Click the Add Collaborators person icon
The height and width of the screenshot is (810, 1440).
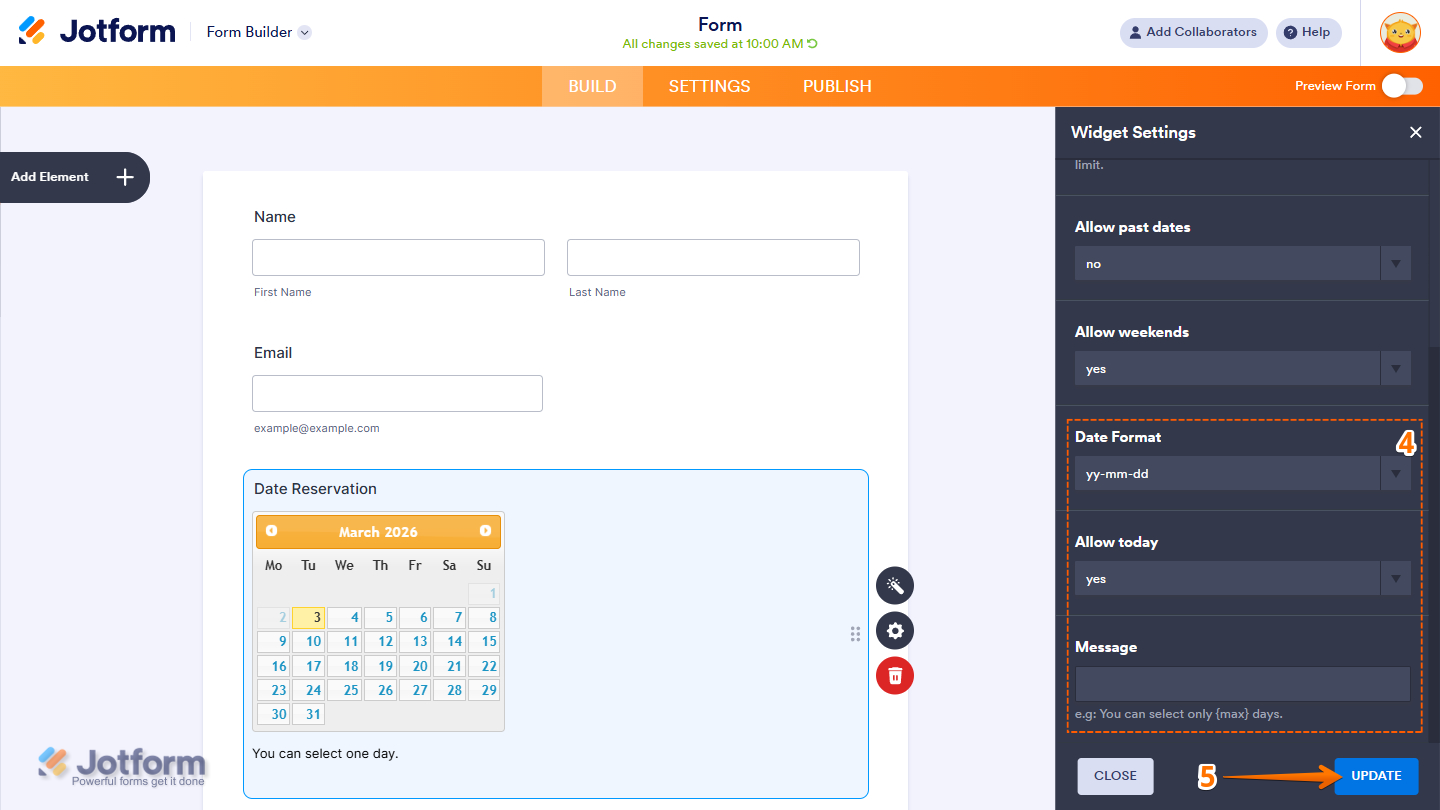(x=1136, y=32)
